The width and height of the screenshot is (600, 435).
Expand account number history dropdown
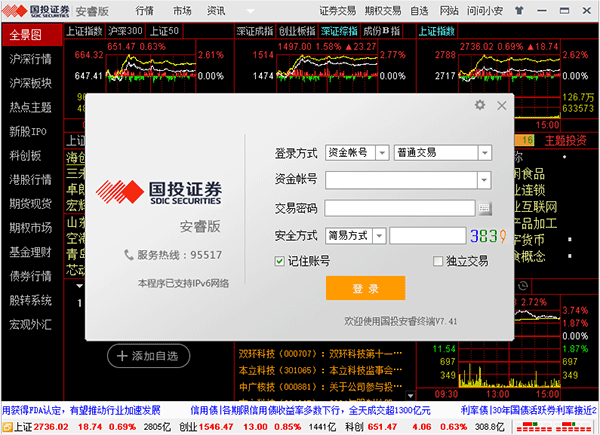[484, 180]
